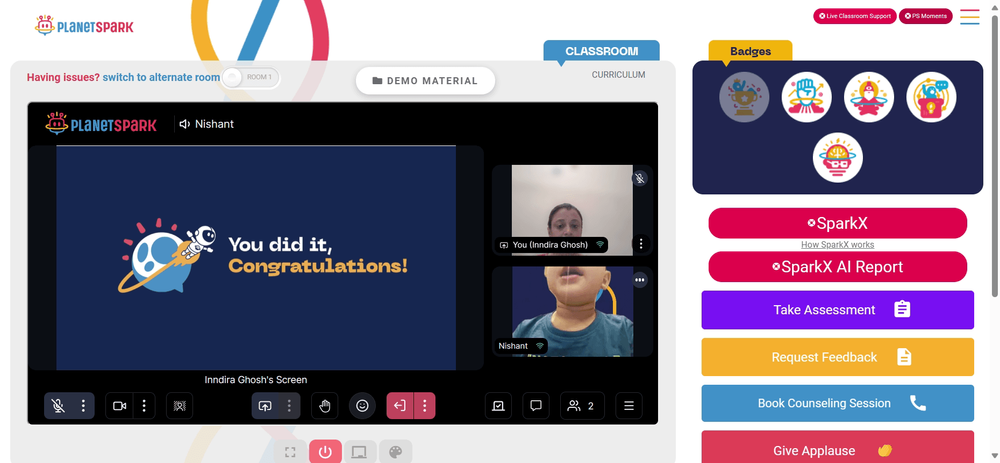Image resolution: width=1000 pixels, height=463 pixels.
Task: Select the meditating guru badge
Action: tap(869, 97)
